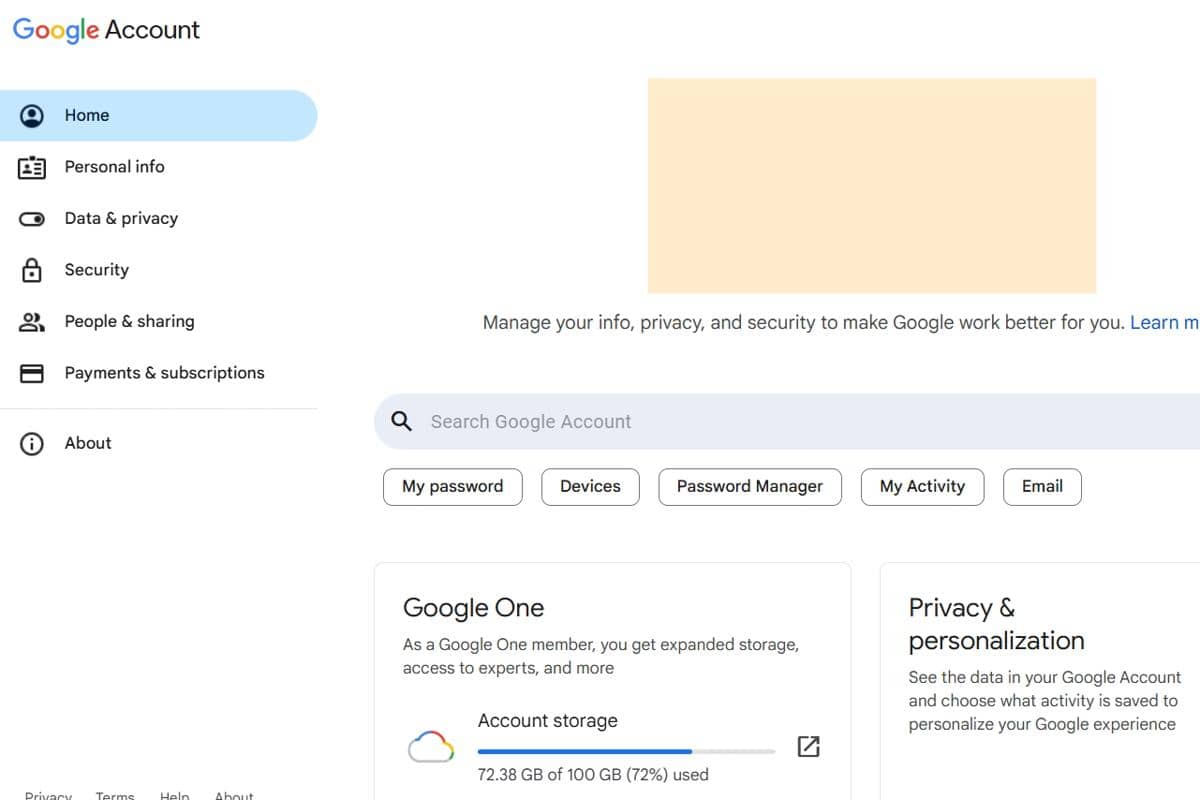Click the Data & privacy toggle icon
Viewport: 1200px width, 800px height.
[32, 219]
